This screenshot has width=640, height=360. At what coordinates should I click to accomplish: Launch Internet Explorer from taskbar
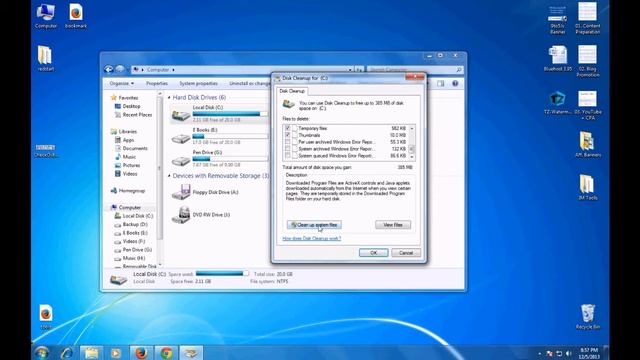67,353
